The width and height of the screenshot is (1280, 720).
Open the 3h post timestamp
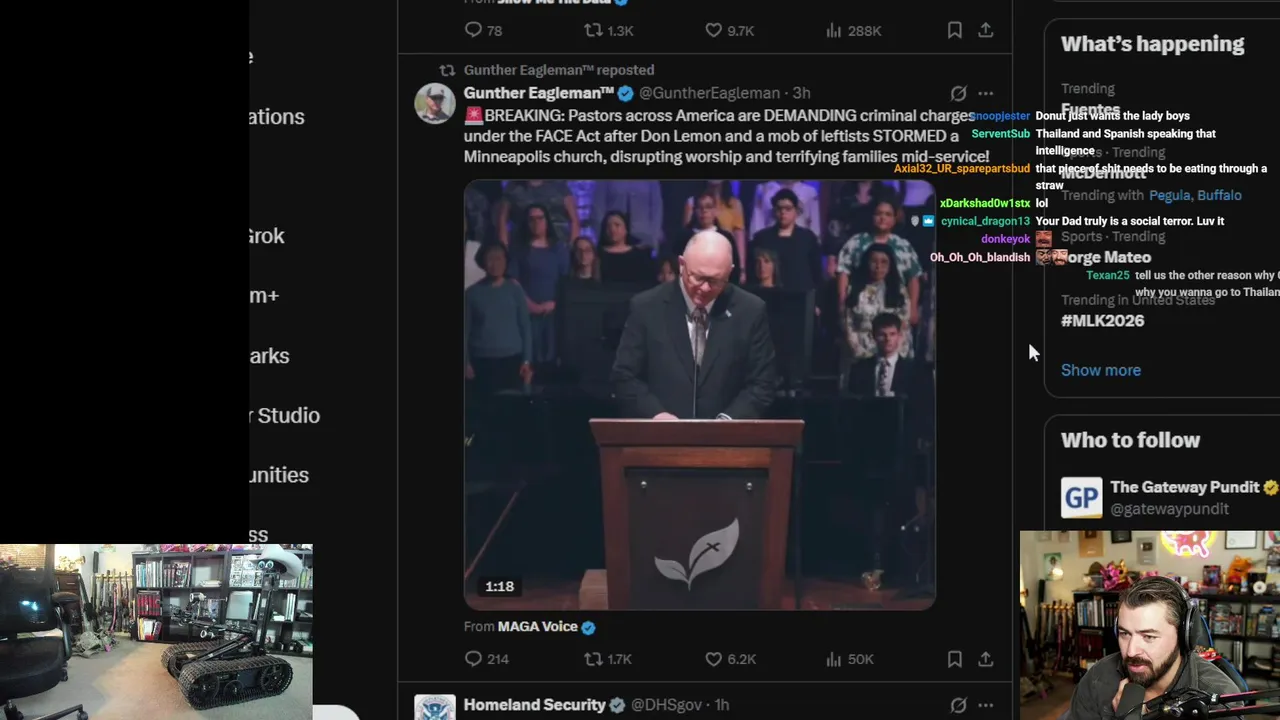click(801, 93)
